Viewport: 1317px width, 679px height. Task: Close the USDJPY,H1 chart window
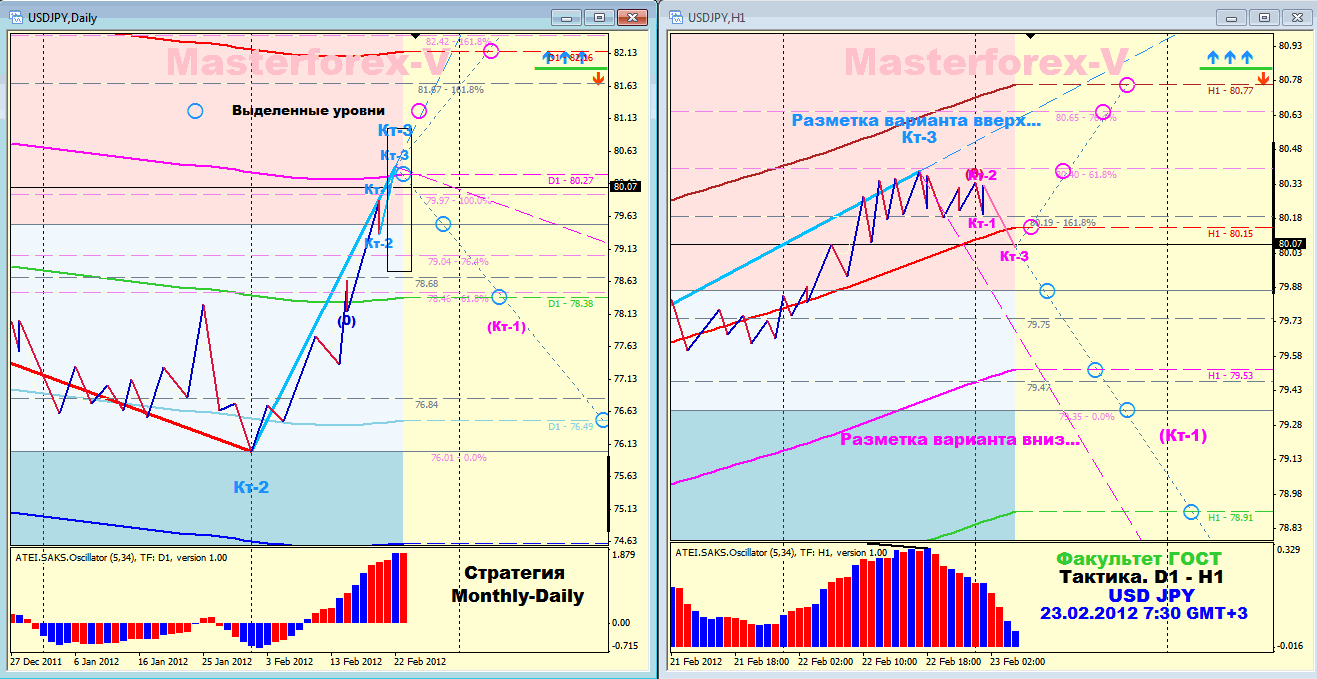(1295, 17)
